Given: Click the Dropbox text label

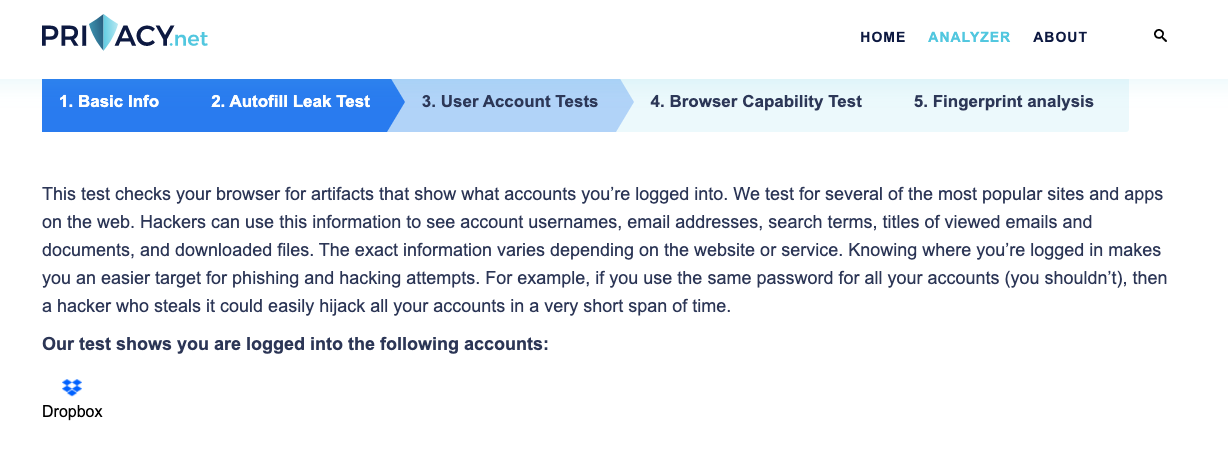Looking at the screenshot, I should (x=72, y=411).
